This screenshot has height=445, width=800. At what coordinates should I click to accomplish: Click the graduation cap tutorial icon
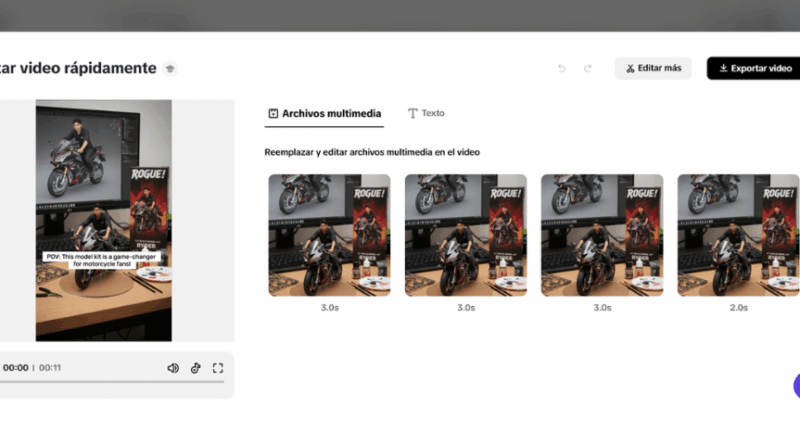[170, 68]
